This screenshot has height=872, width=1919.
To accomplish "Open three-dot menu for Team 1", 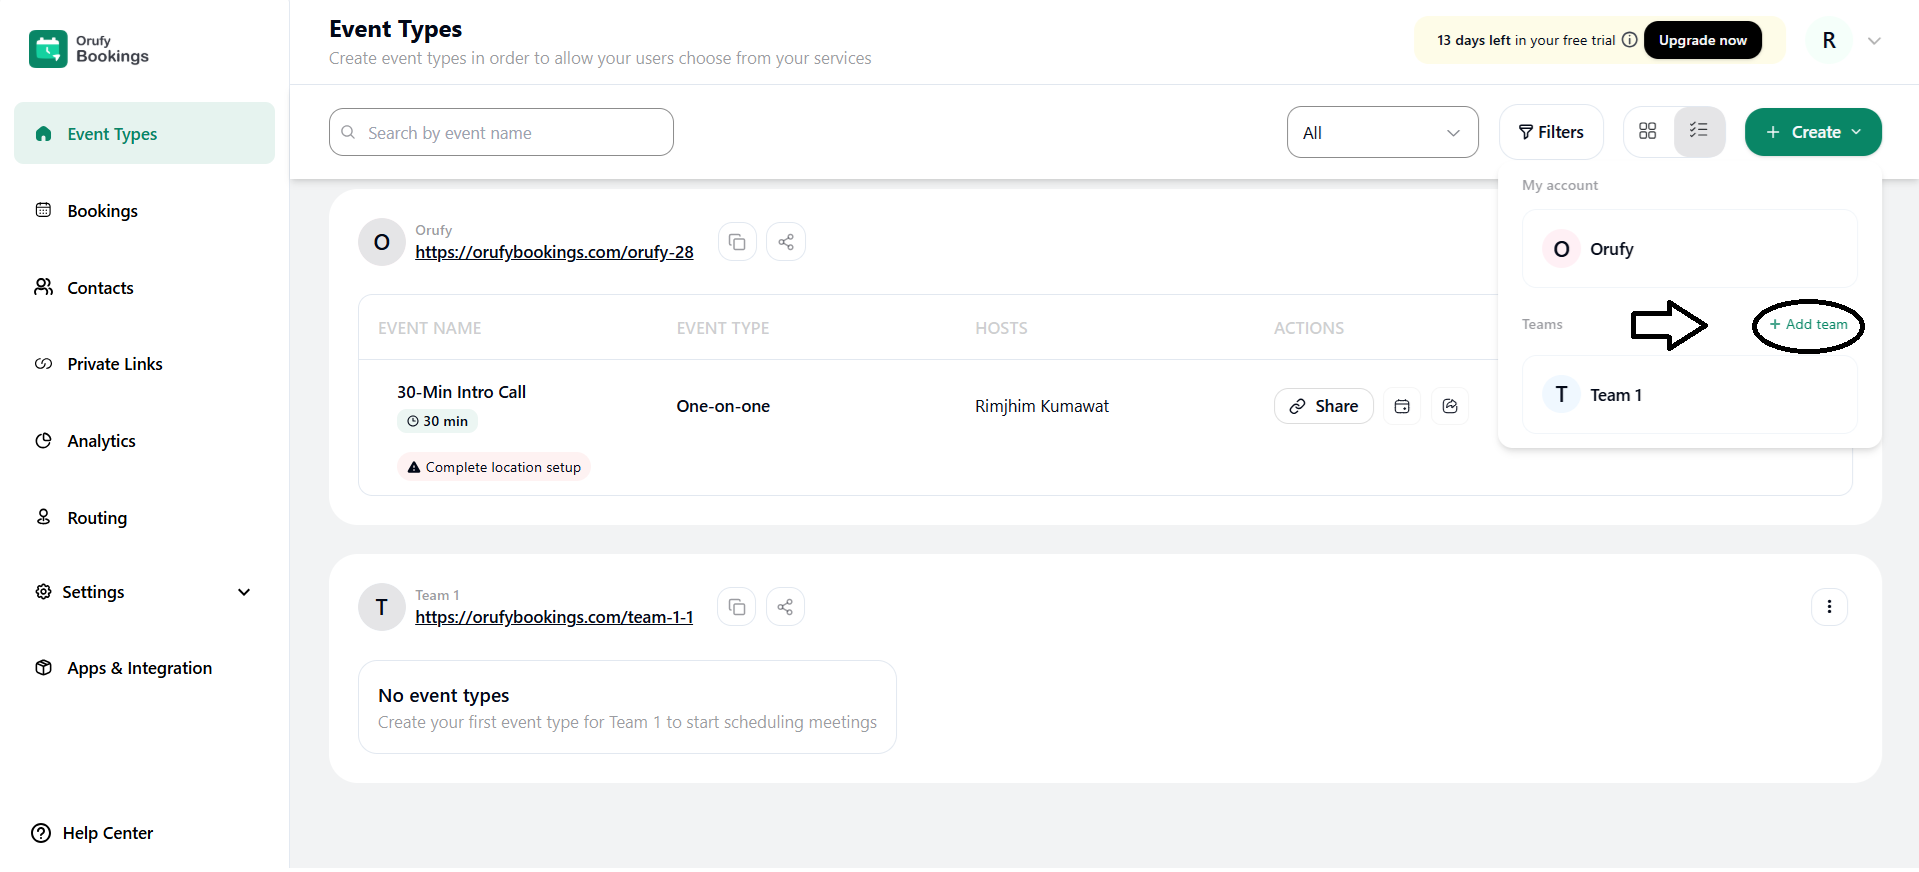I will 1829,607.
